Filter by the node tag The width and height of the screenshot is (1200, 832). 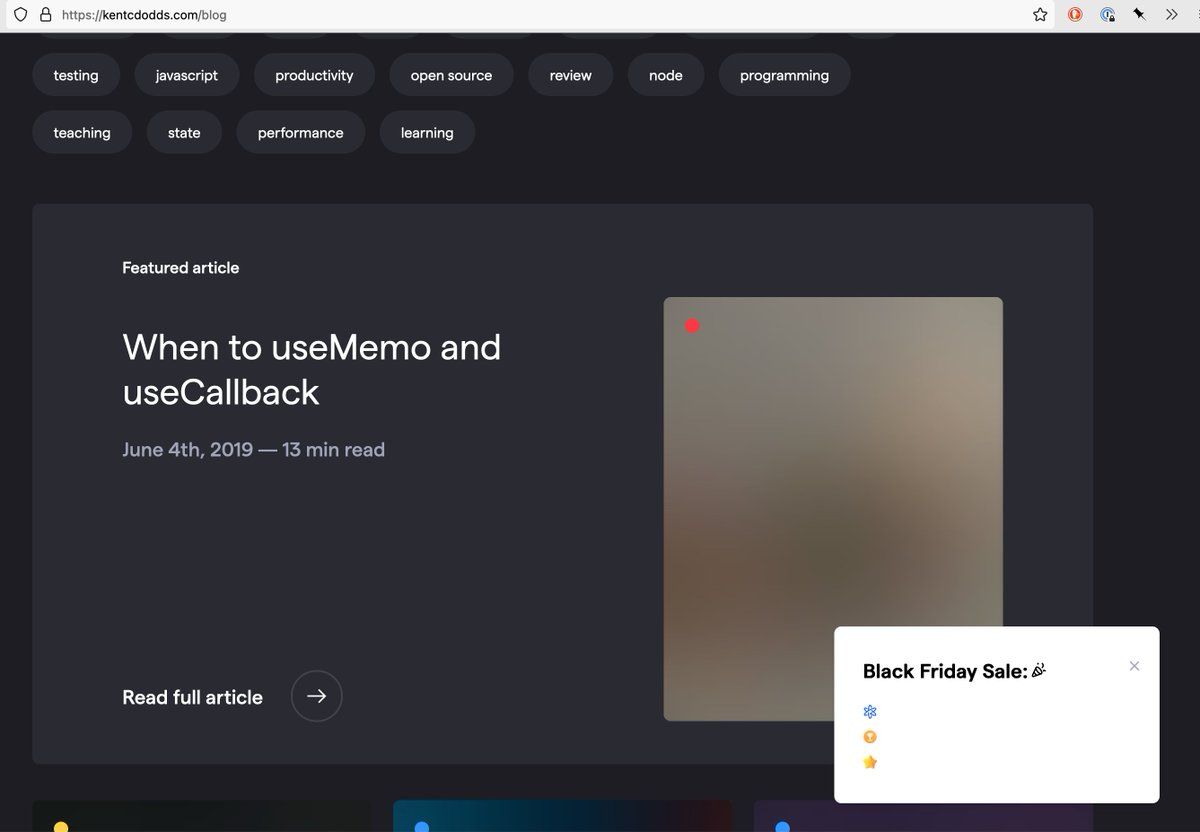pos(666,75)
